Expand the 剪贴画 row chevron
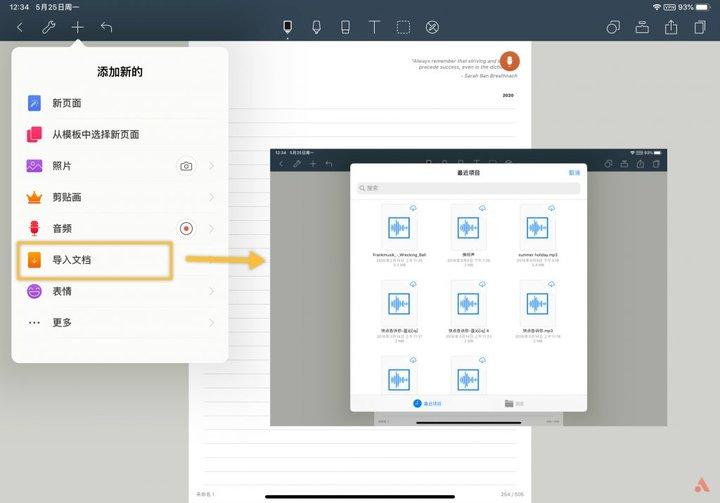Screen dimensions: 720x503 click(x=211, y=197)
